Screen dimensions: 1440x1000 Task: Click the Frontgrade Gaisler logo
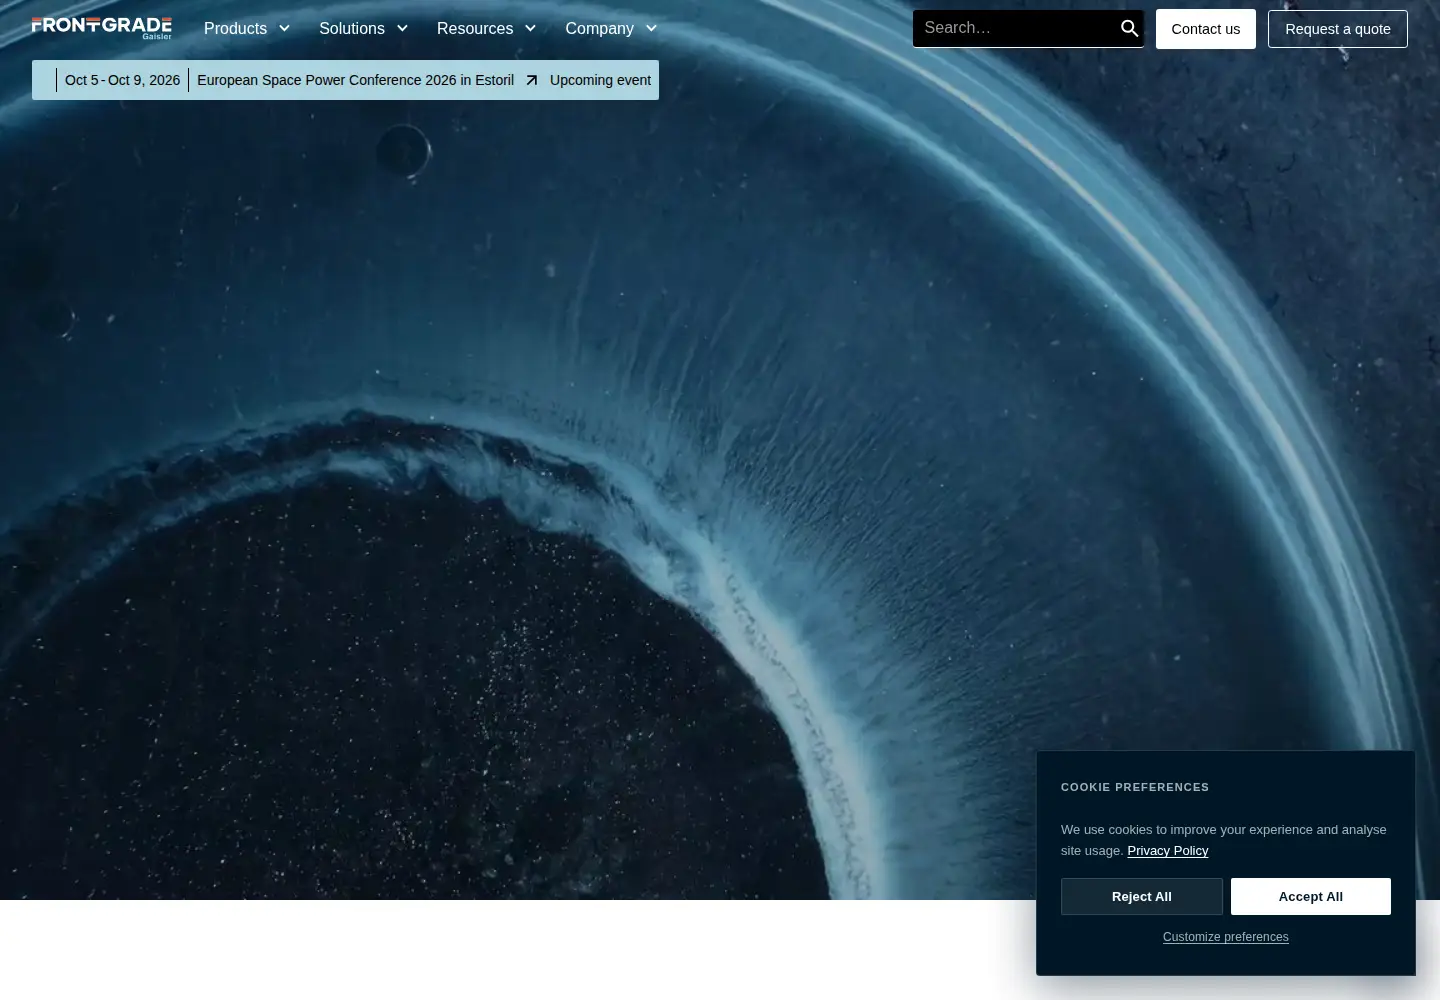click(102, 28)
